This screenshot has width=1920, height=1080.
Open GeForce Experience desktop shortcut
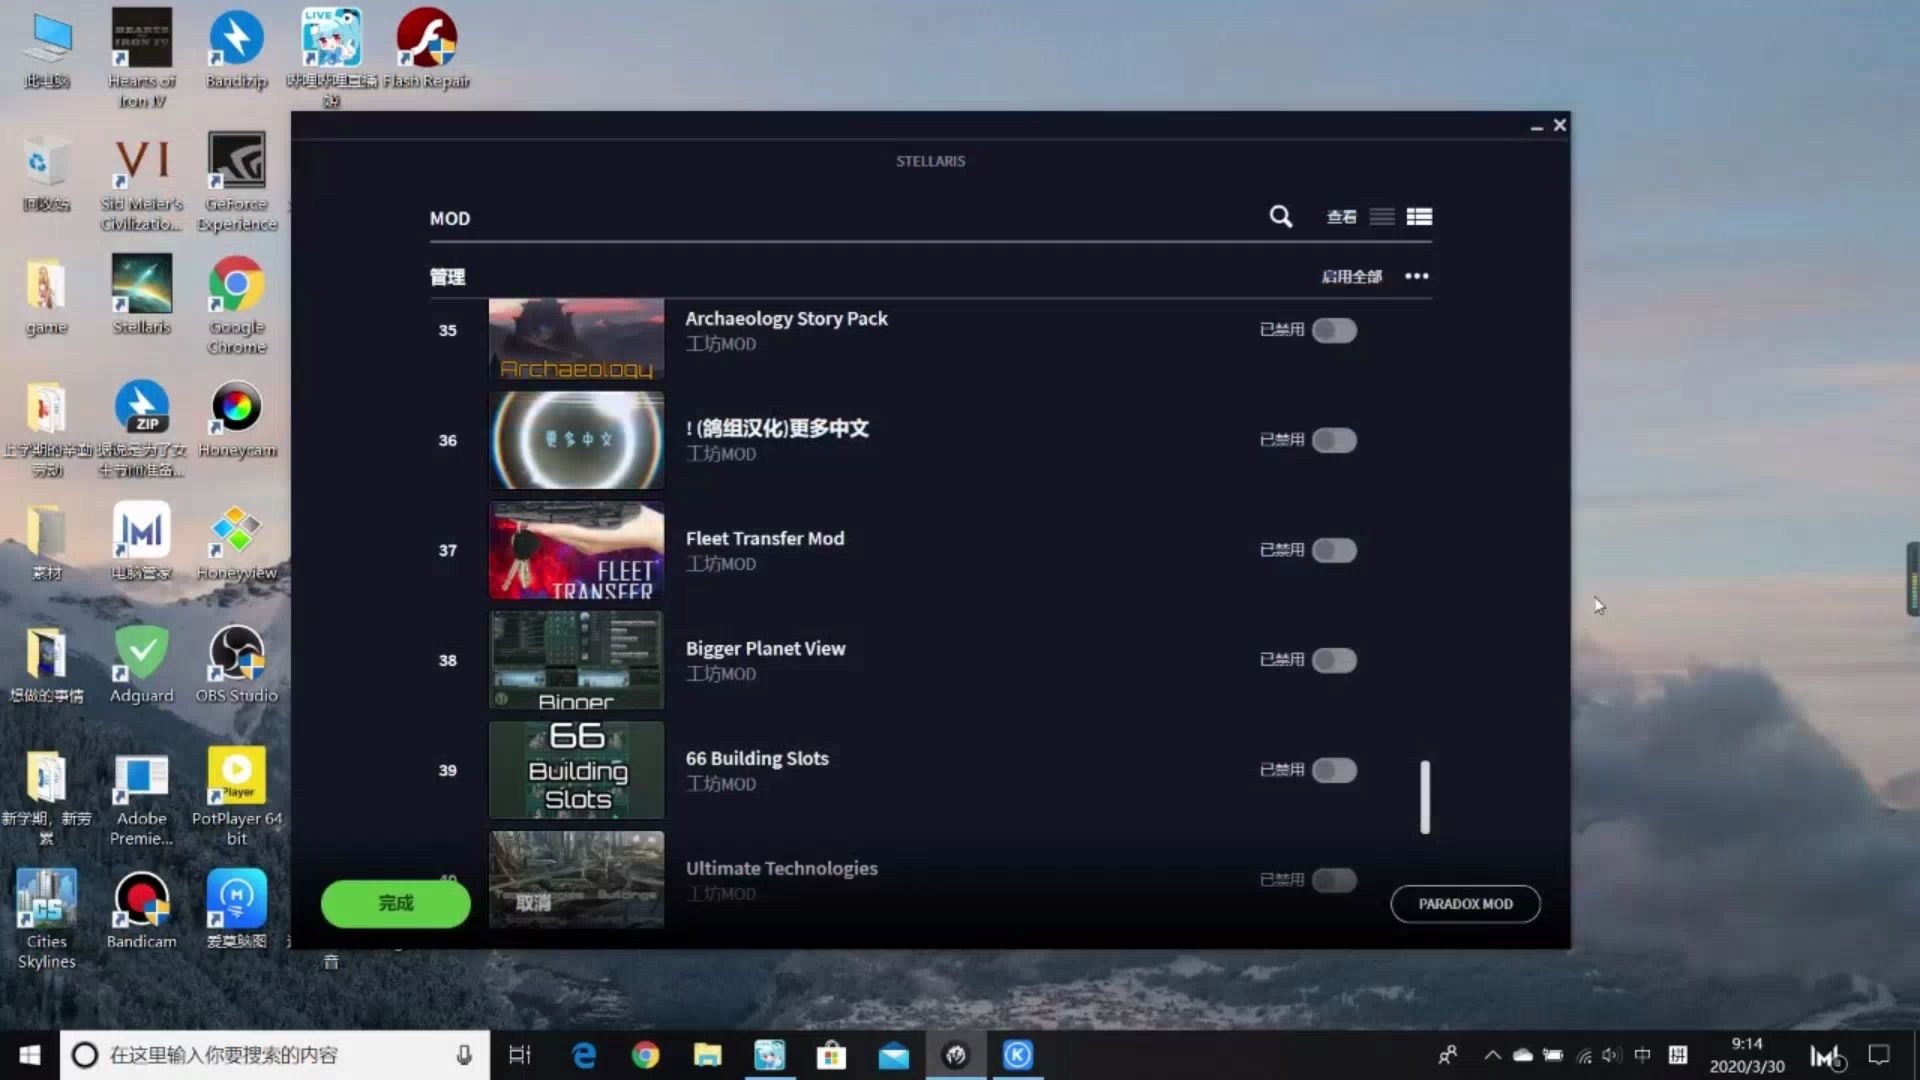point(237,182)
